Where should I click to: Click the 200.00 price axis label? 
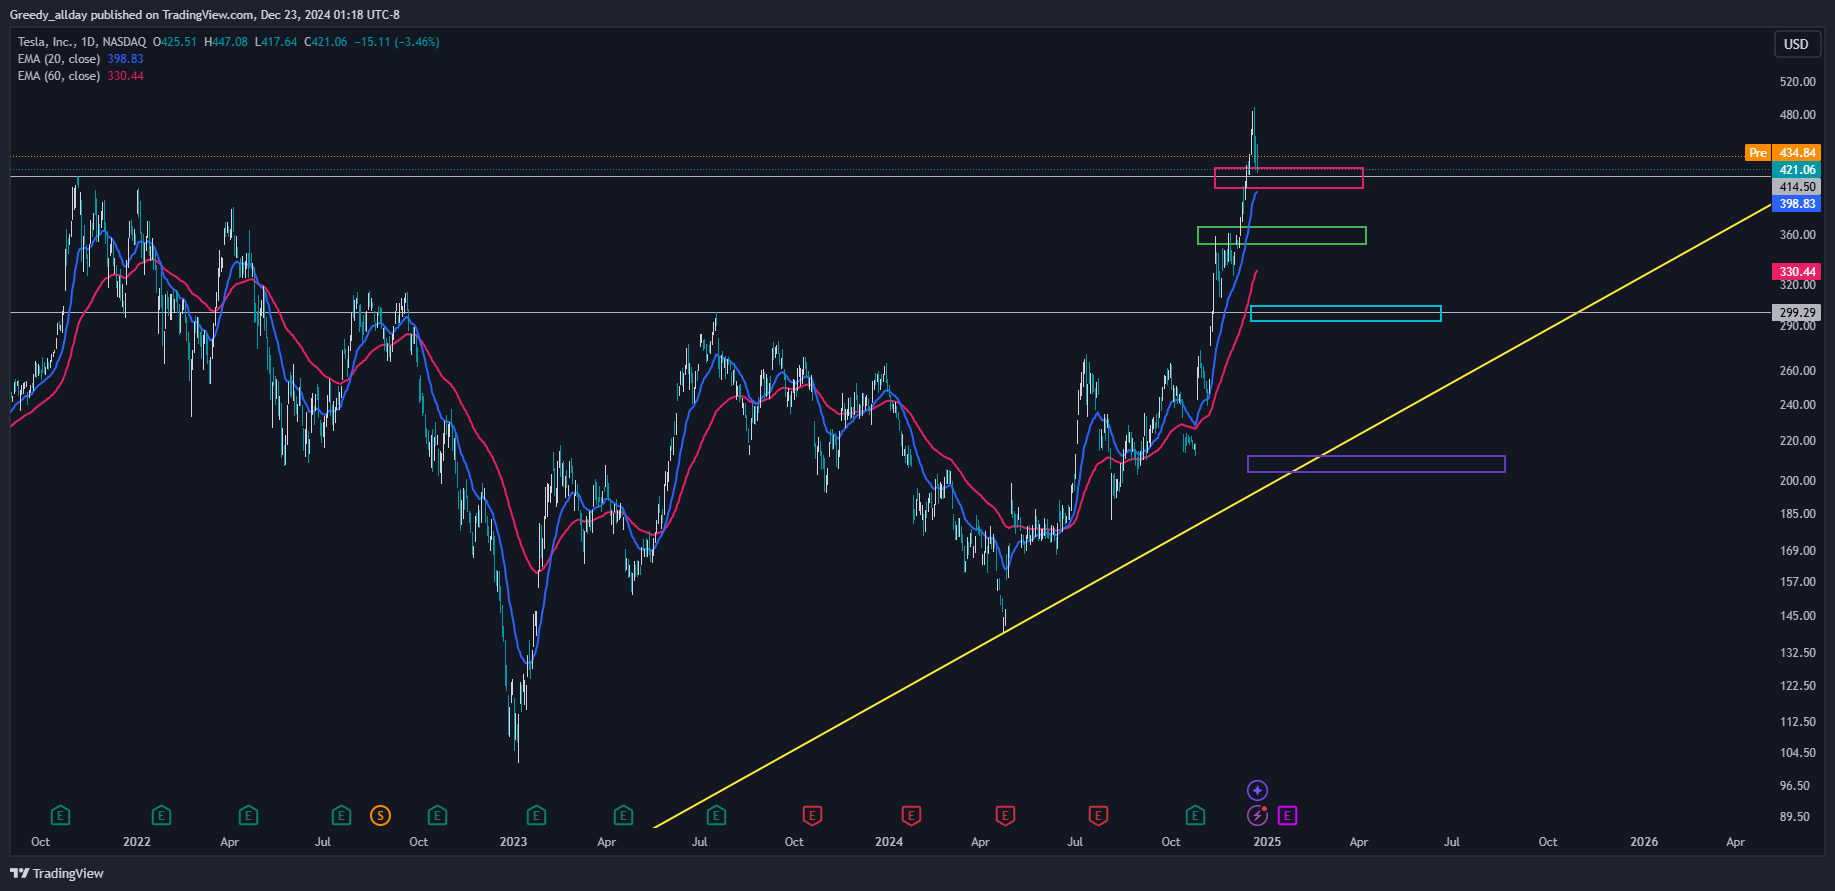(x=1797, y=481)
